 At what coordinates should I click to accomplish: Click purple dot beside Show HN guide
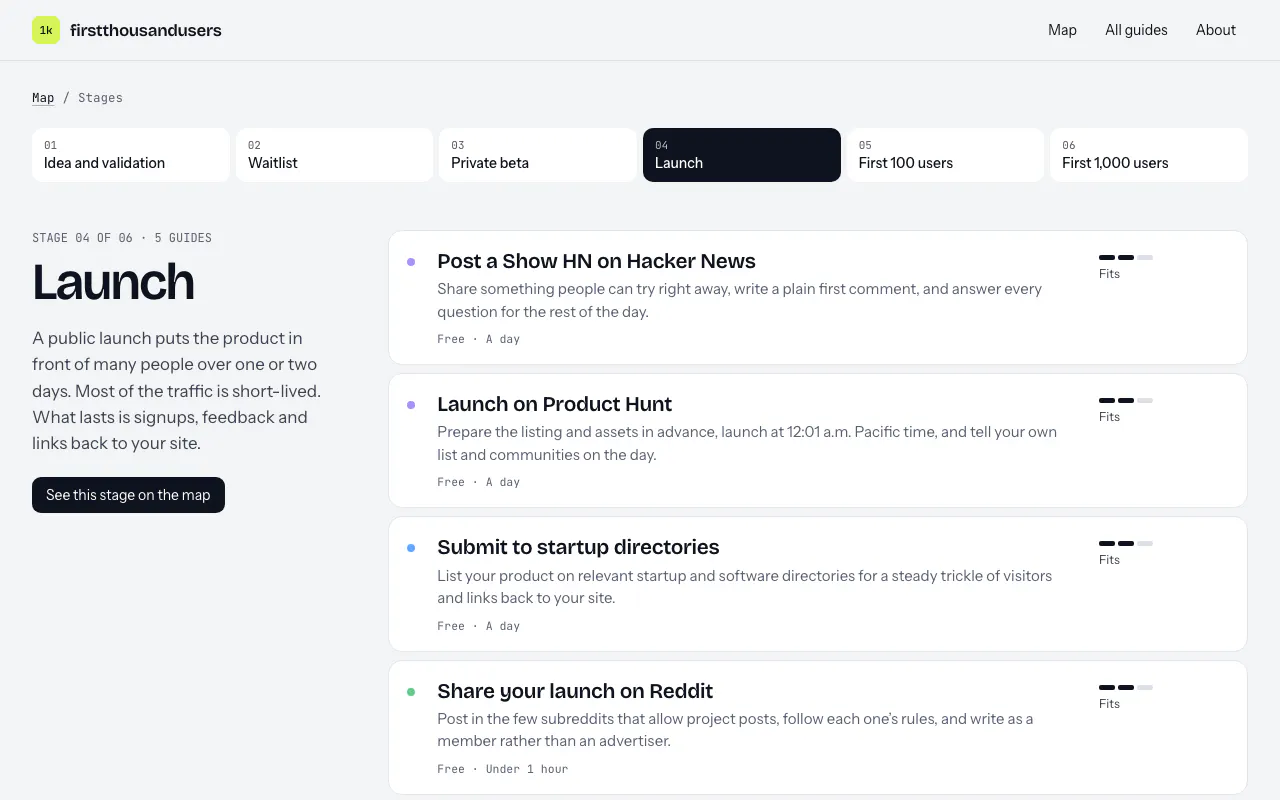411,262
